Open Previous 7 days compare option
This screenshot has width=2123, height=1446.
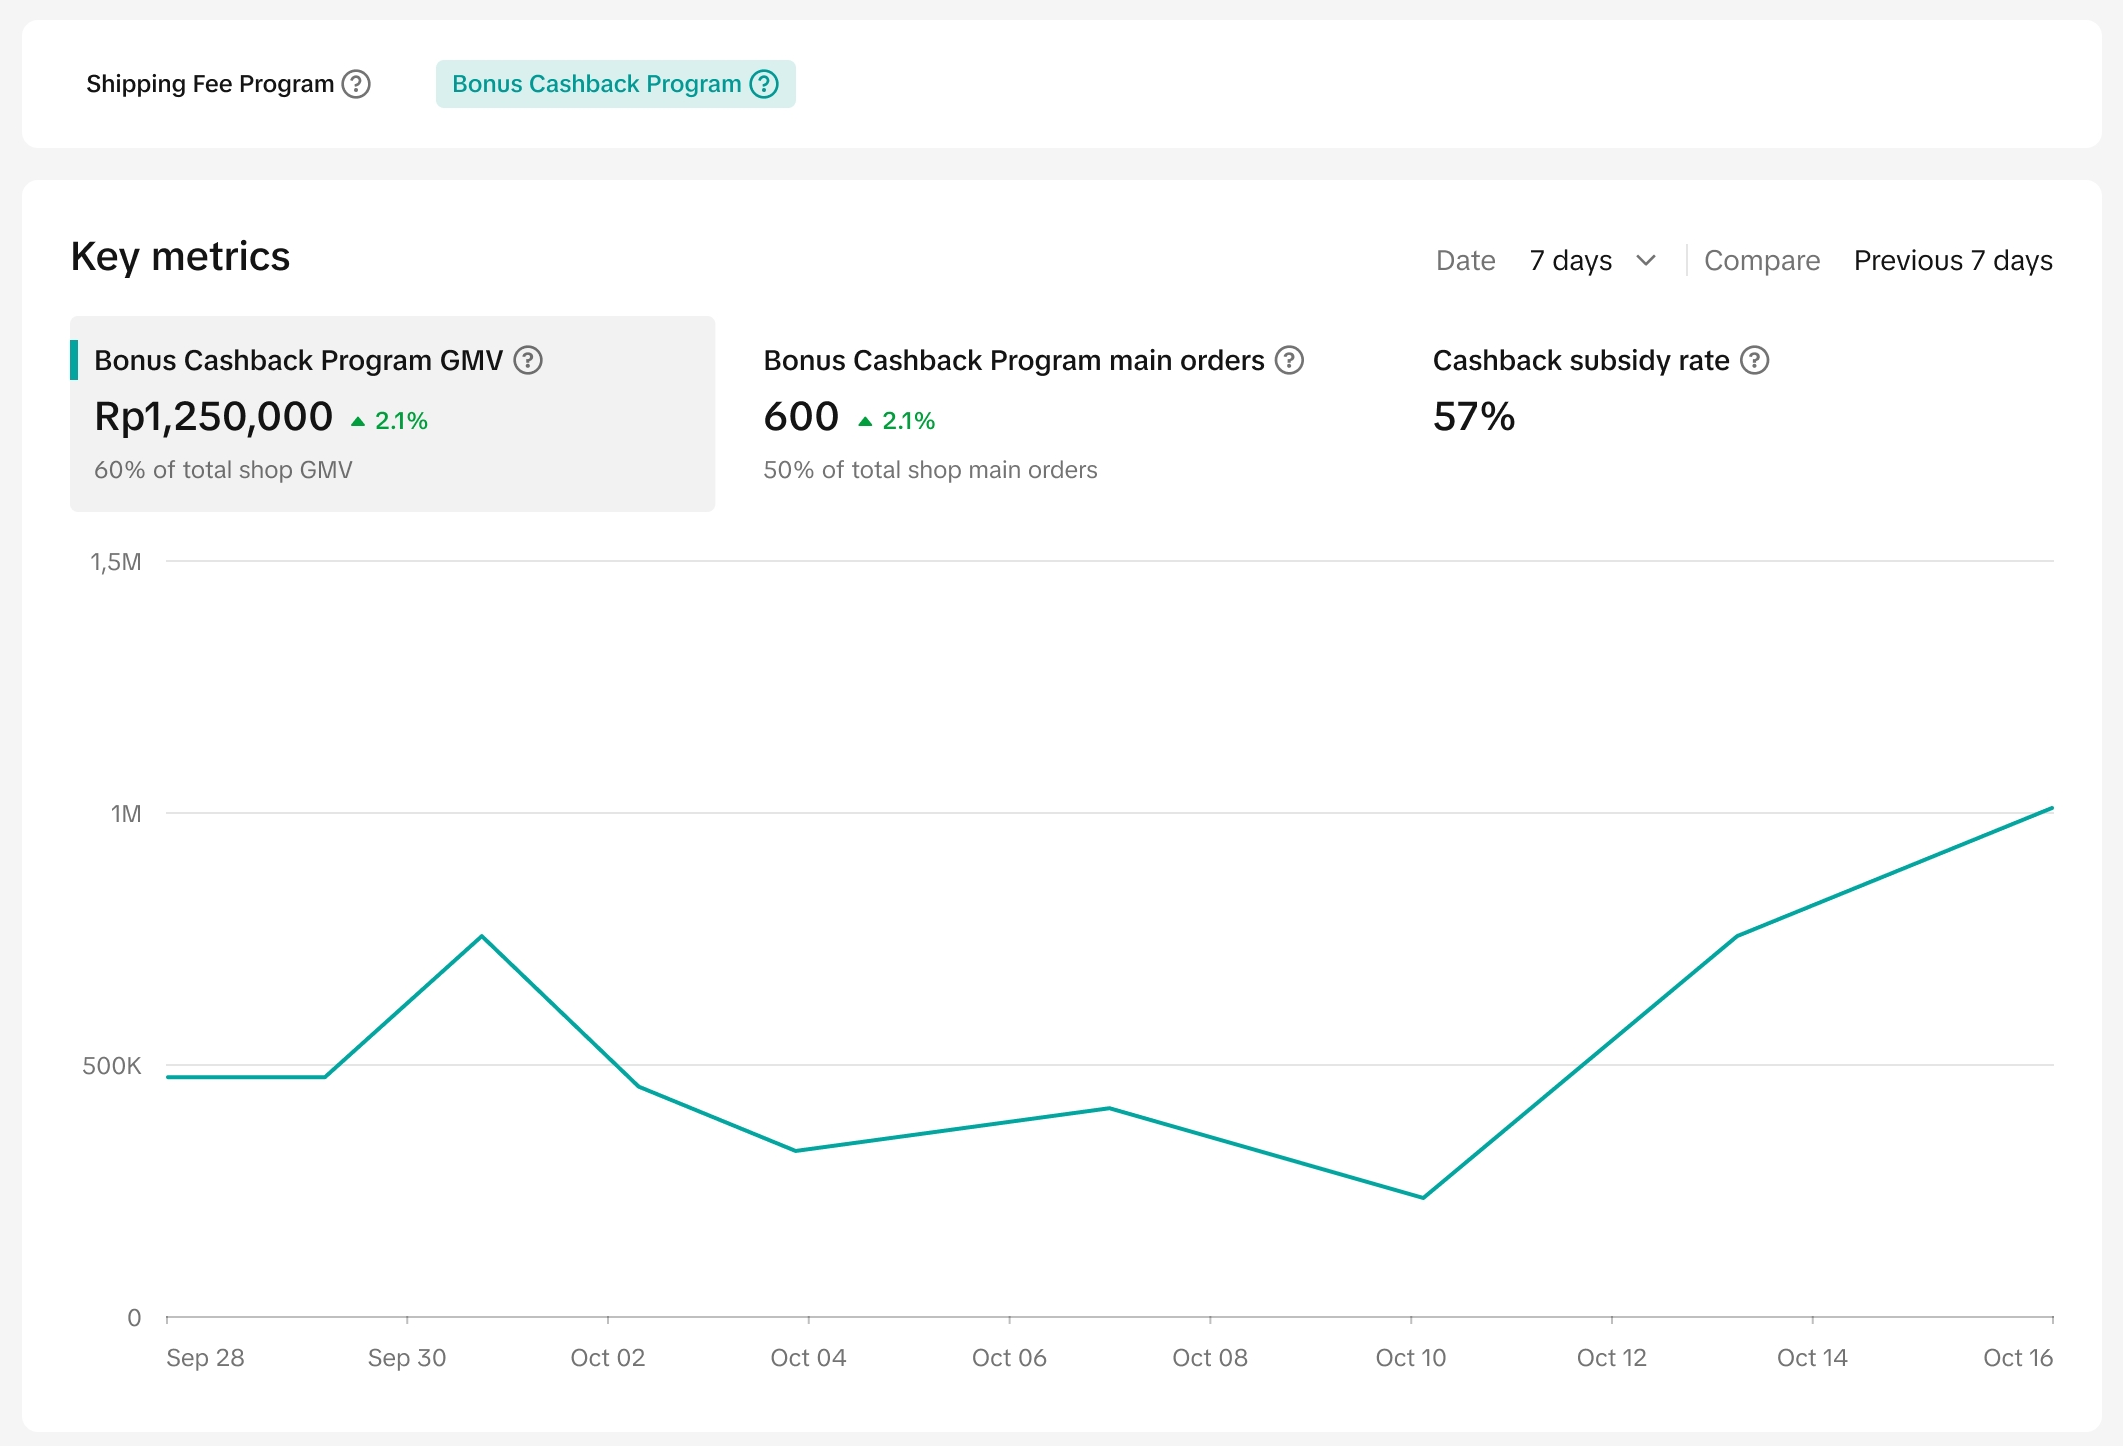(1952, 261)
